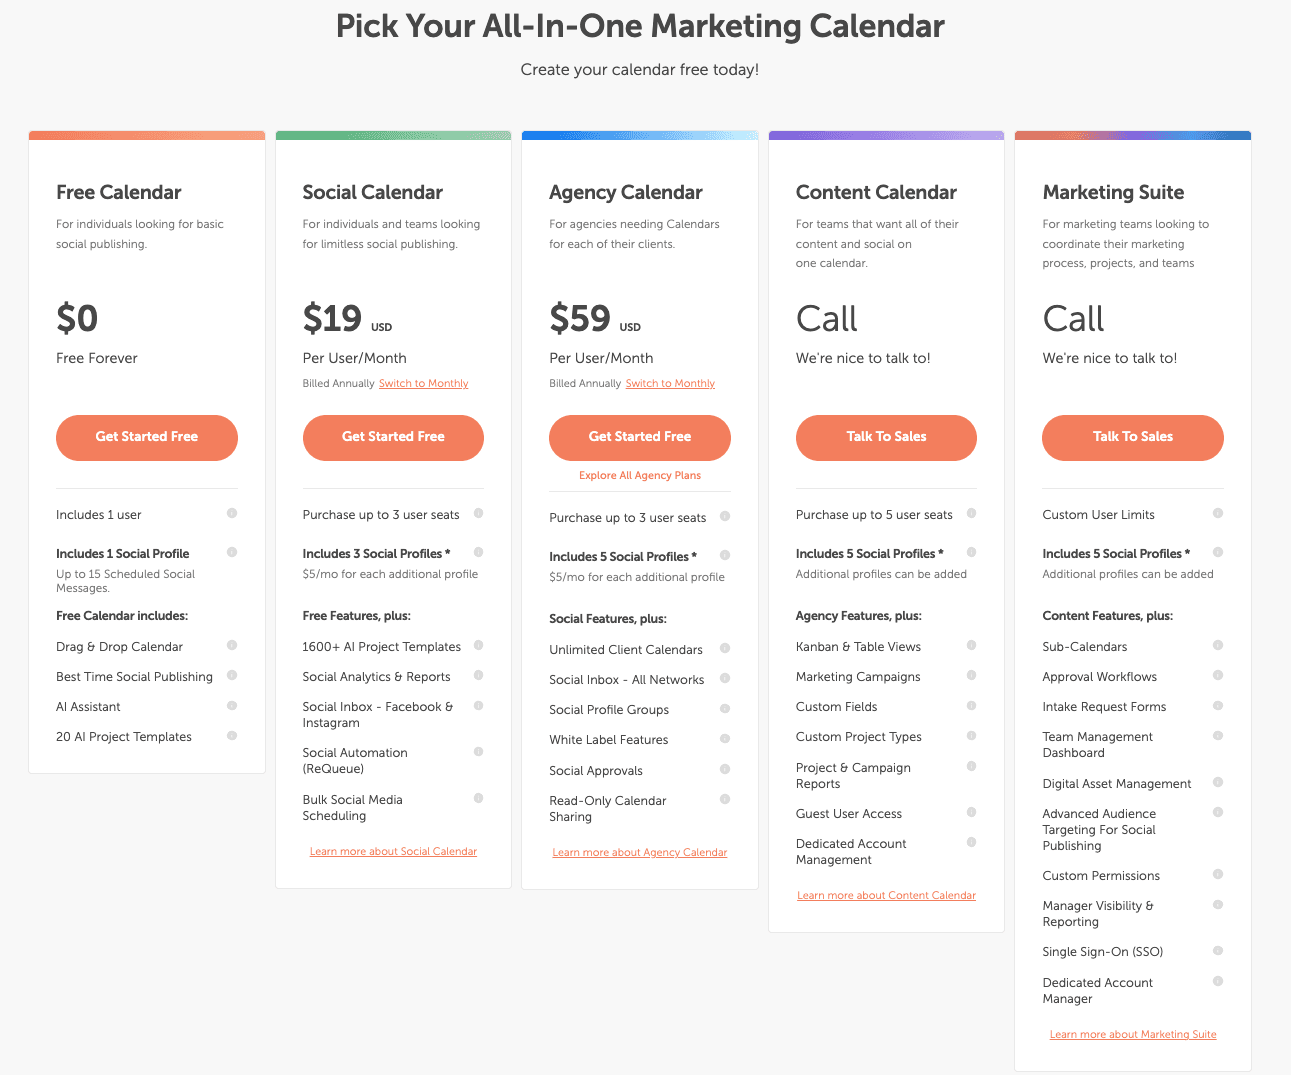View tooltip for Guest User Access
This screenshot has width=1291, height=1075.
click(x=971, y=812)
